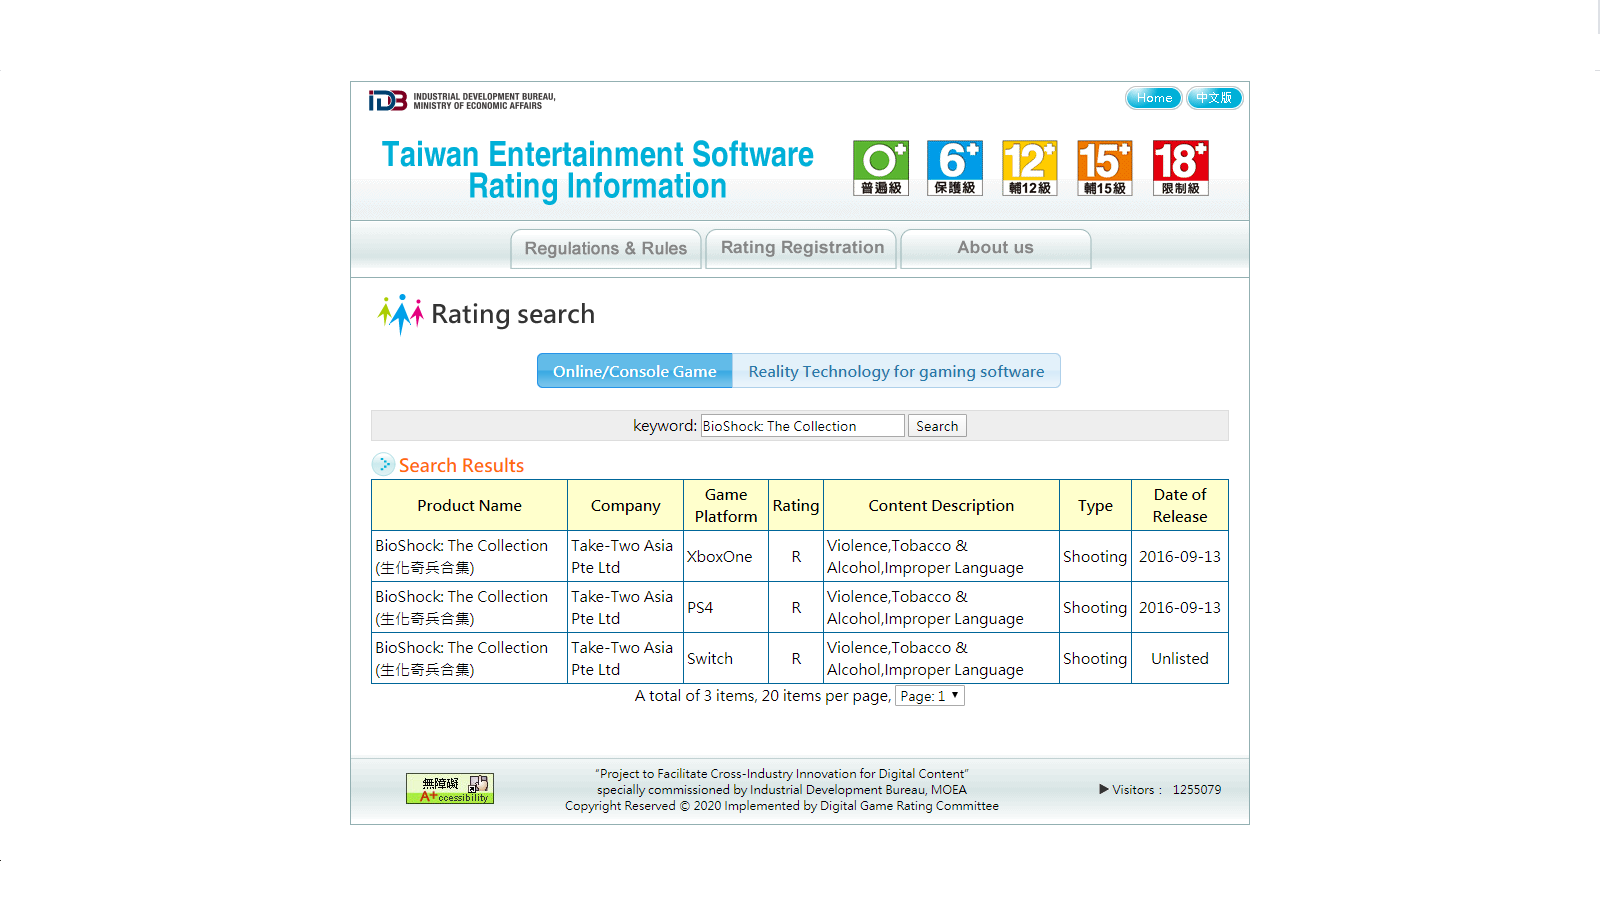This screenshot has height=900, width=1600.
Task: Click the Search Results arrow icon
Action: (x=383, y=464)
